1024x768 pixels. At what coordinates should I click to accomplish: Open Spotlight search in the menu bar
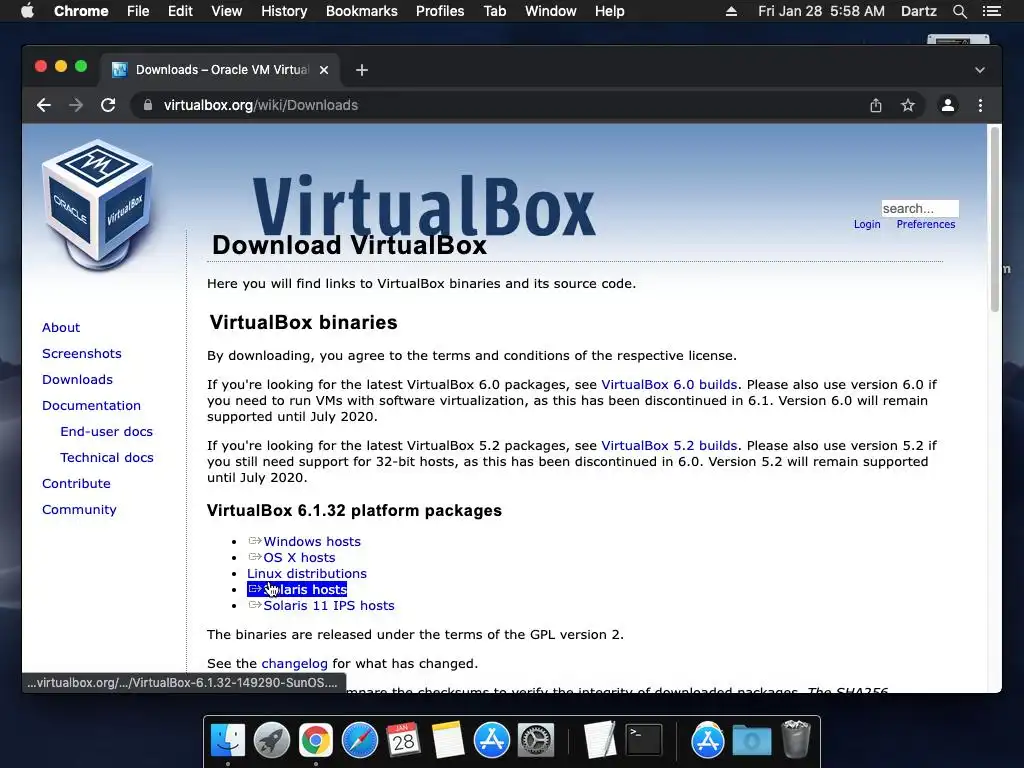tap(959, 11)
